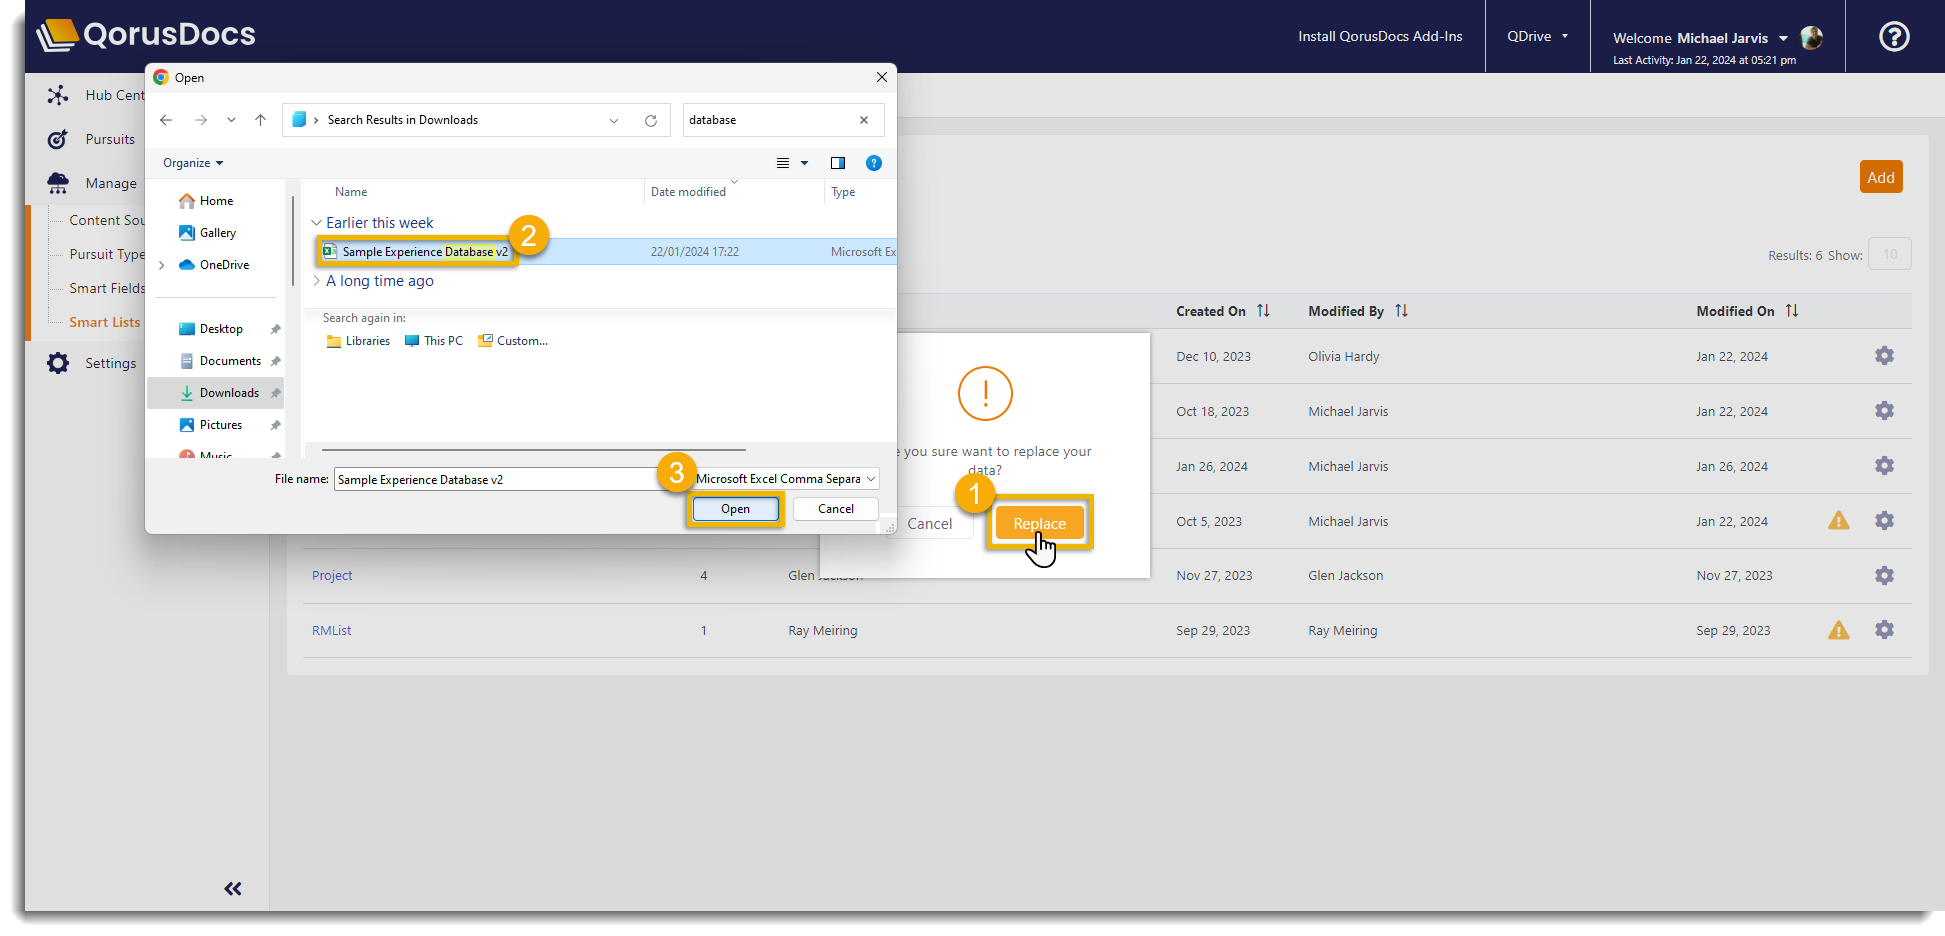Viewport: 1945px width, 936px height.
Task: Refresh the Downloads search results
Action: 650,120
